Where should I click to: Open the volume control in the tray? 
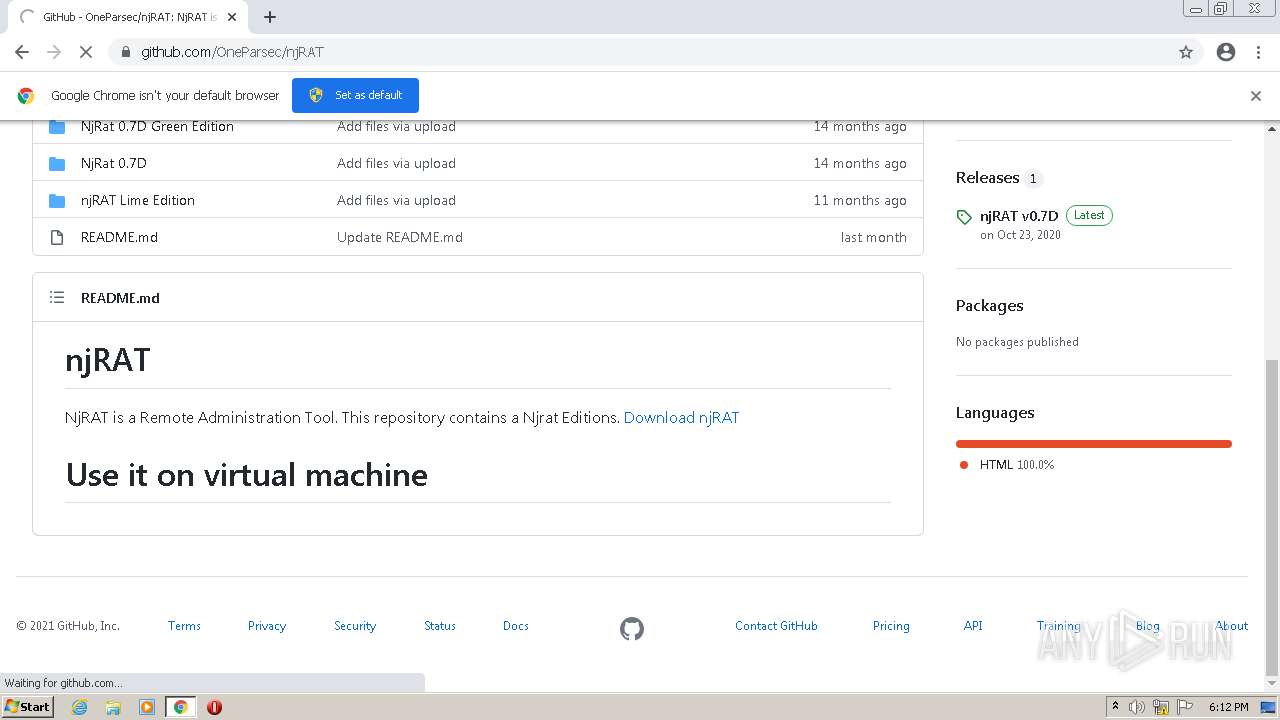(x=1137, y=707)
